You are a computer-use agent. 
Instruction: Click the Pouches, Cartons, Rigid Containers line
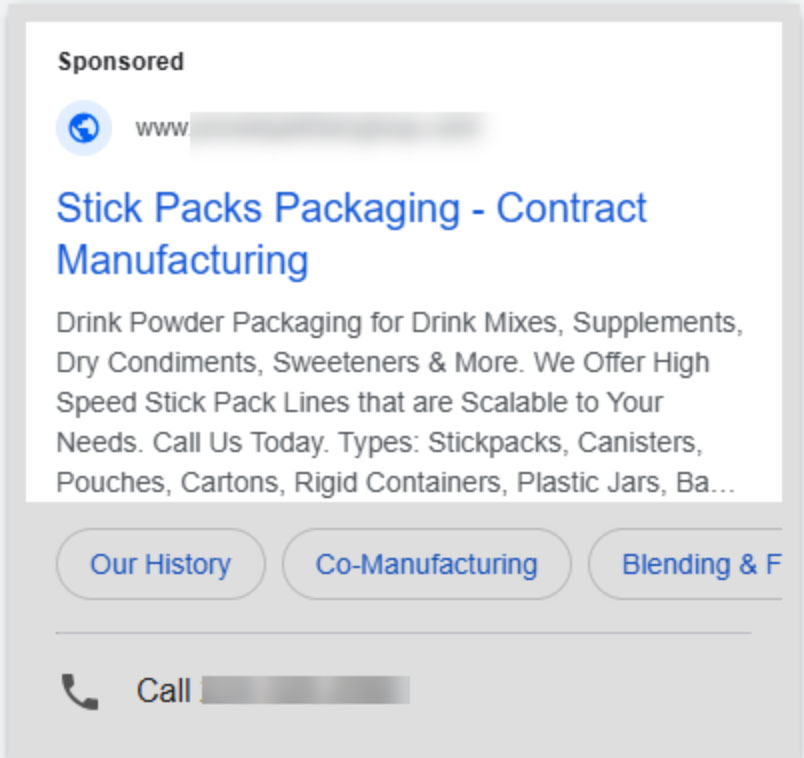tap(282, 484)
